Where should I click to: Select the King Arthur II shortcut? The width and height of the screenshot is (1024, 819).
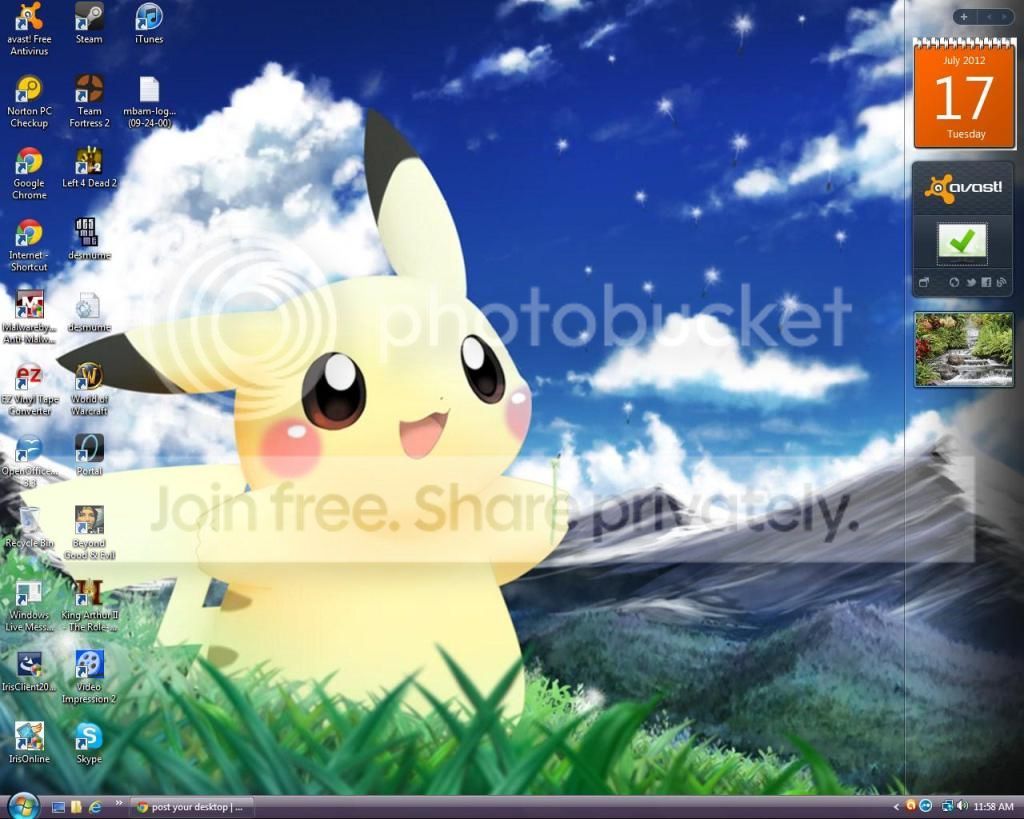tap(89, 605)
